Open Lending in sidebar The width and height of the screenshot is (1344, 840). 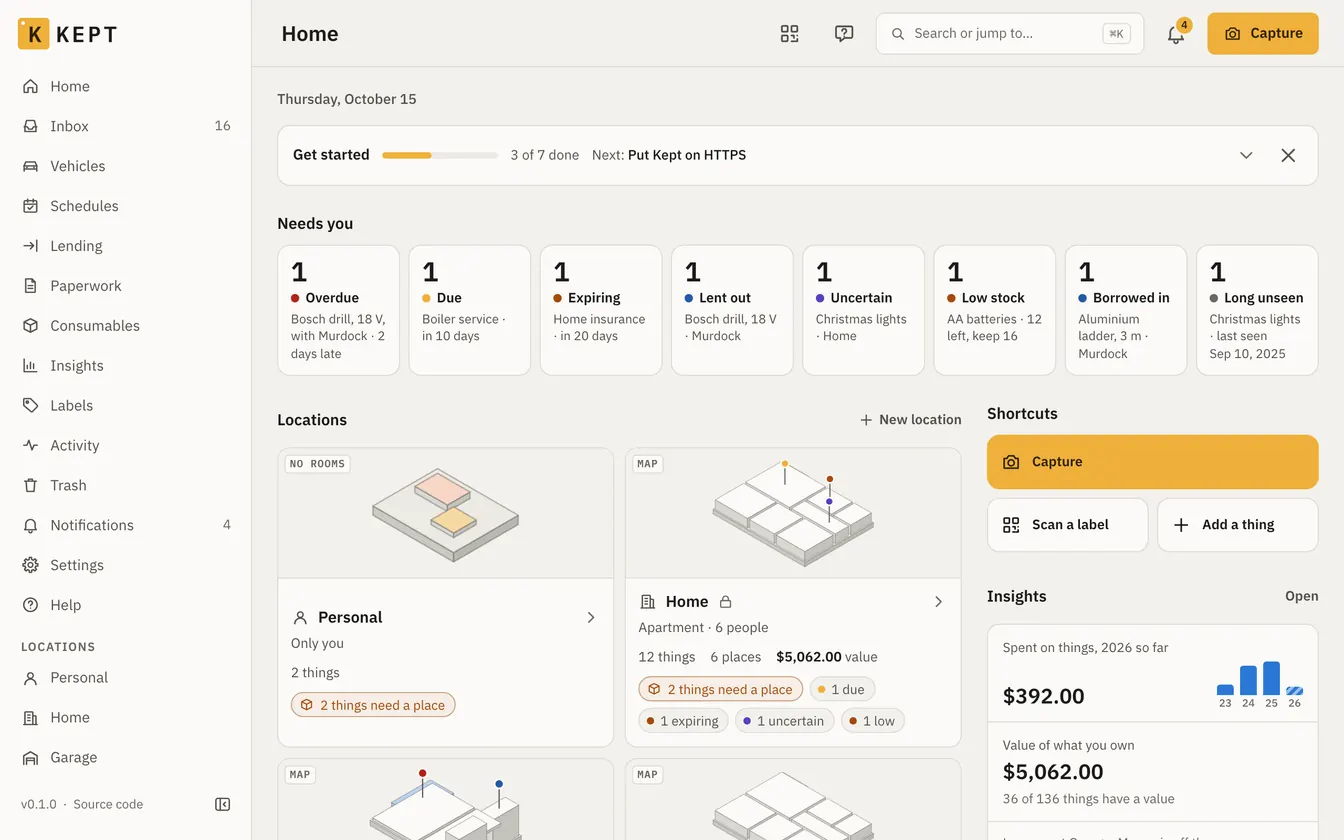click(126, 246)
